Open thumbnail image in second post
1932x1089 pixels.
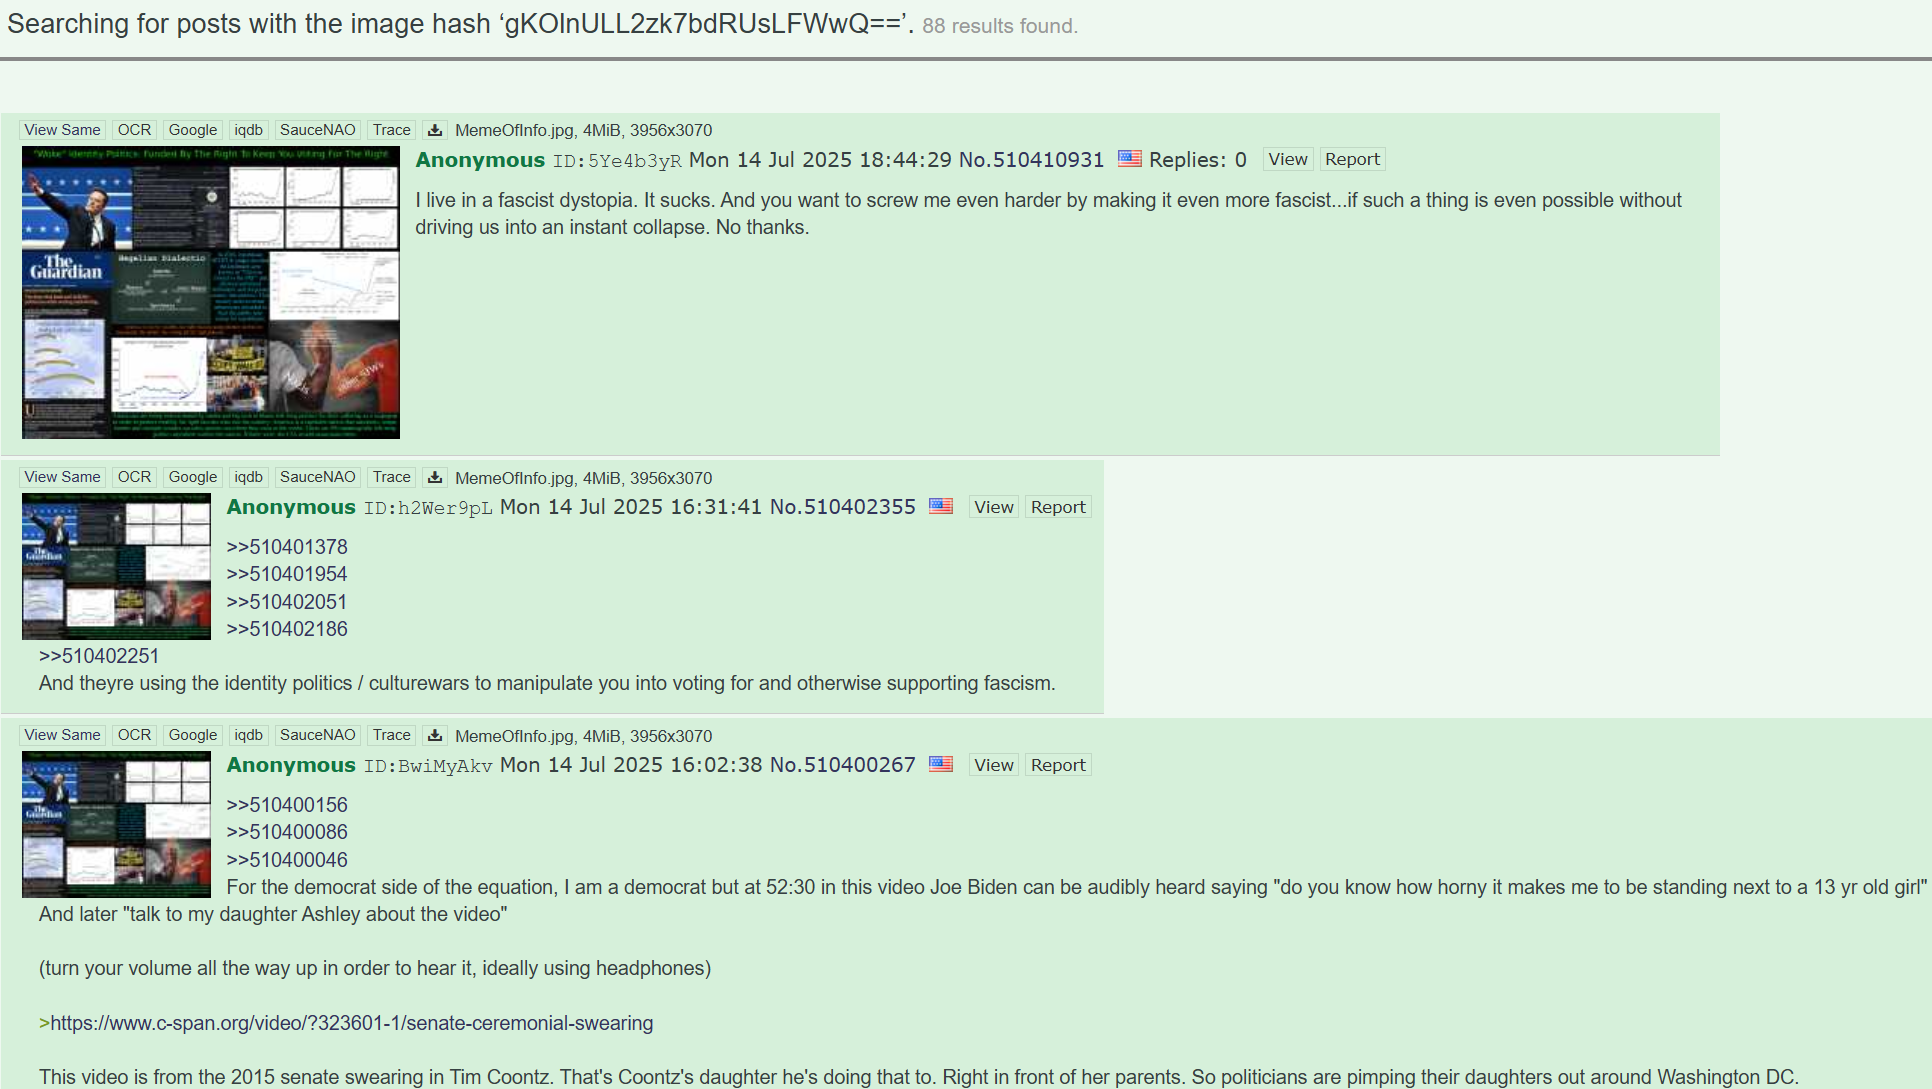[116, 566]
